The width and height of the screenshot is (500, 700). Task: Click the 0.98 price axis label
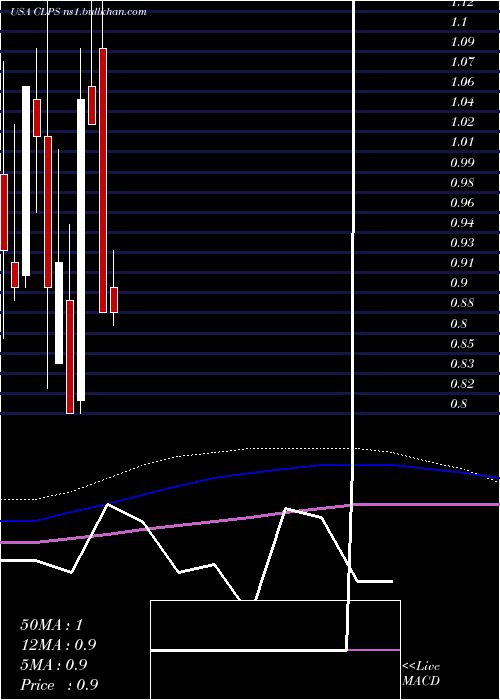[462, 183]
